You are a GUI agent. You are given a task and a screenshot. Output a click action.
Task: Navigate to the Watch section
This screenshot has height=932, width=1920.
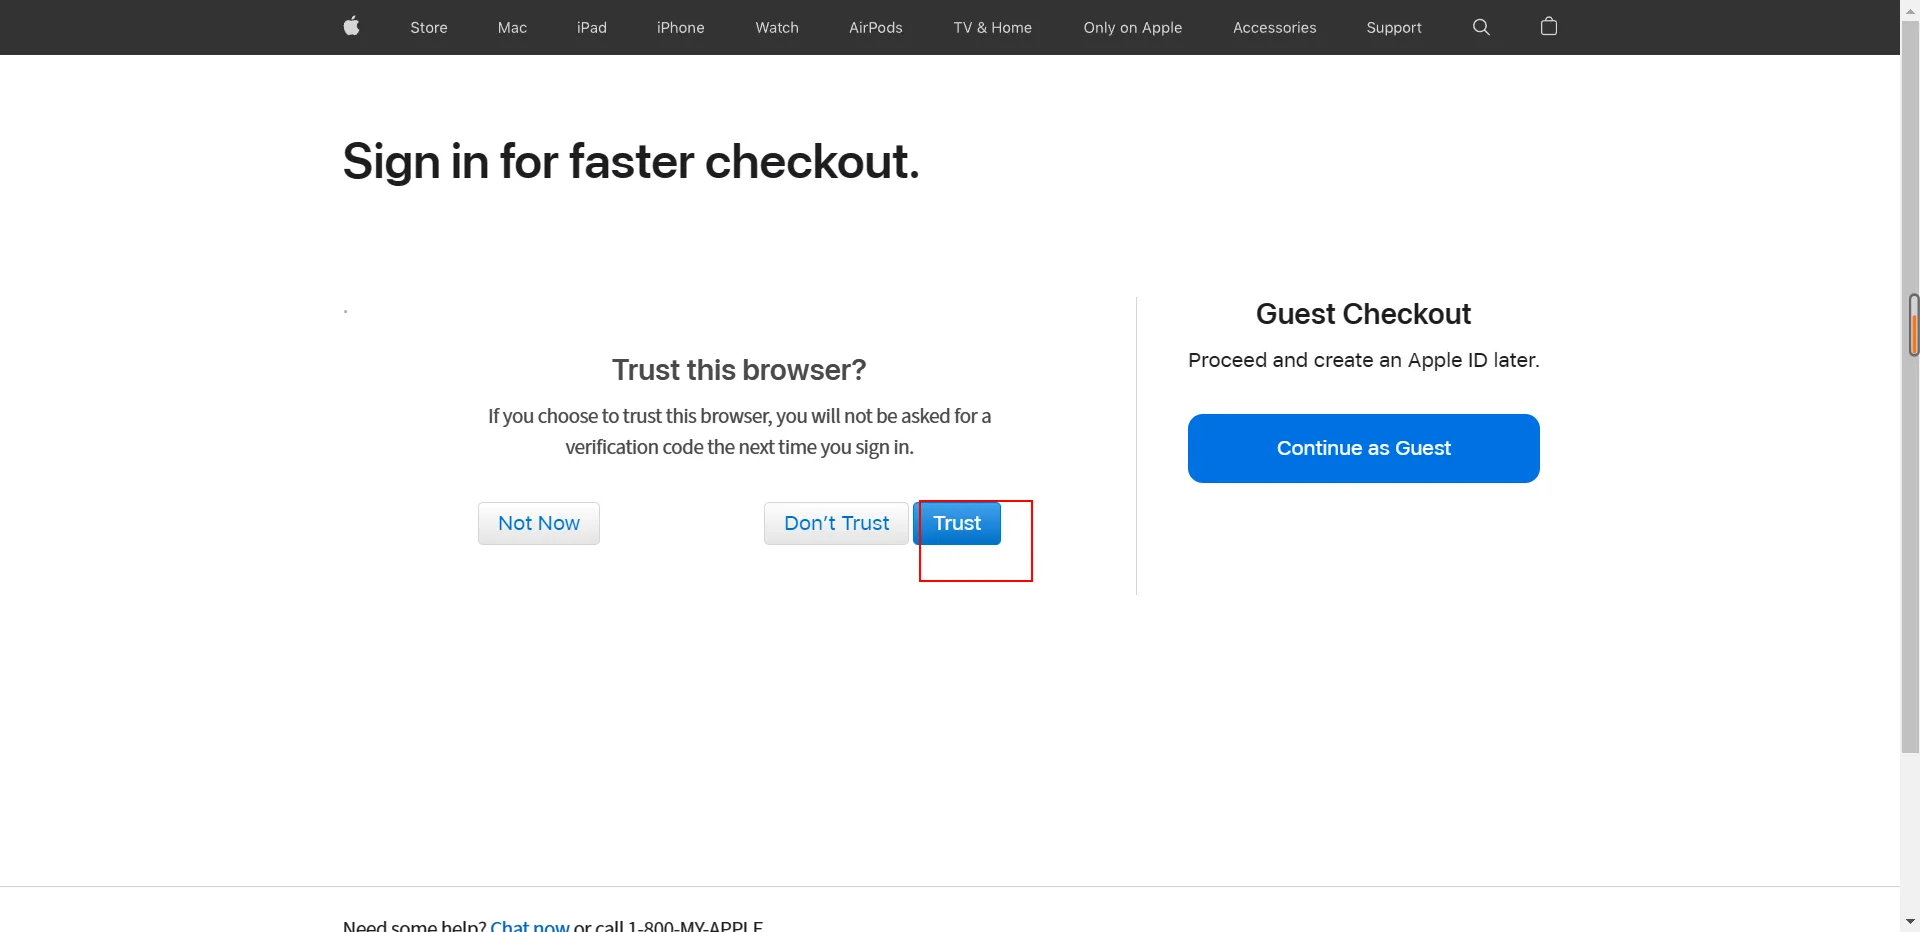tap(776, 28)
